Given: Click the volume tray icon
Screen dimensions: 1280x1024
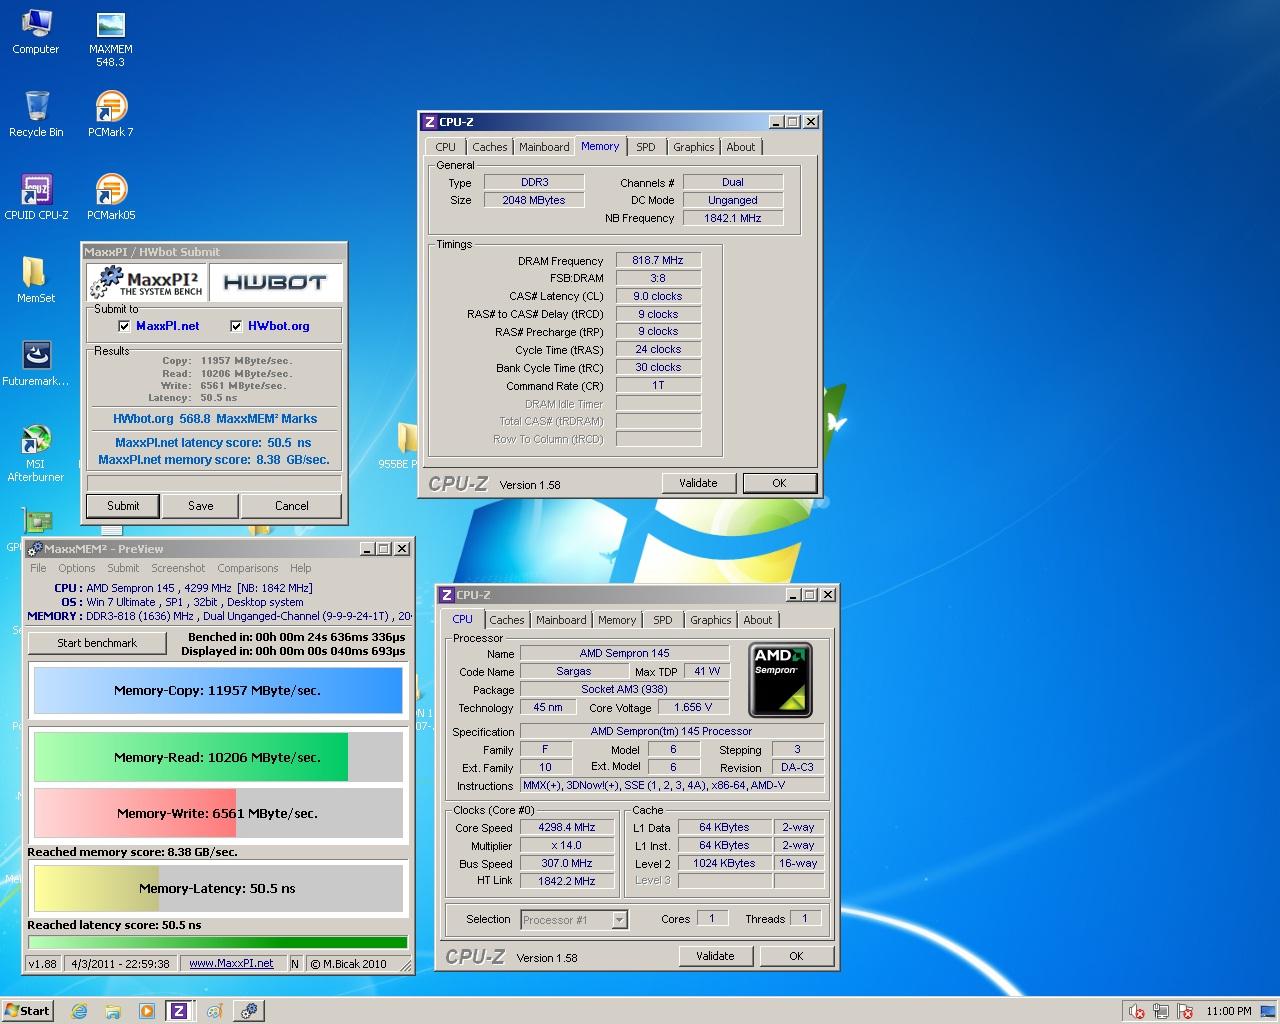Looking at the screenshot, I should tap(1136, 1011).
